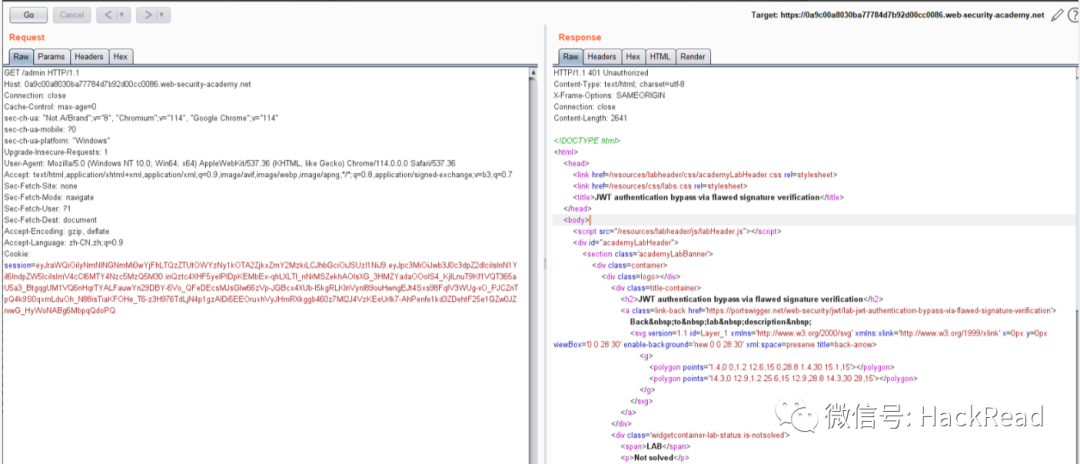The image size is (1080, 464).
Task: Switch to the Response Hex tab
Action: [633, 56]
